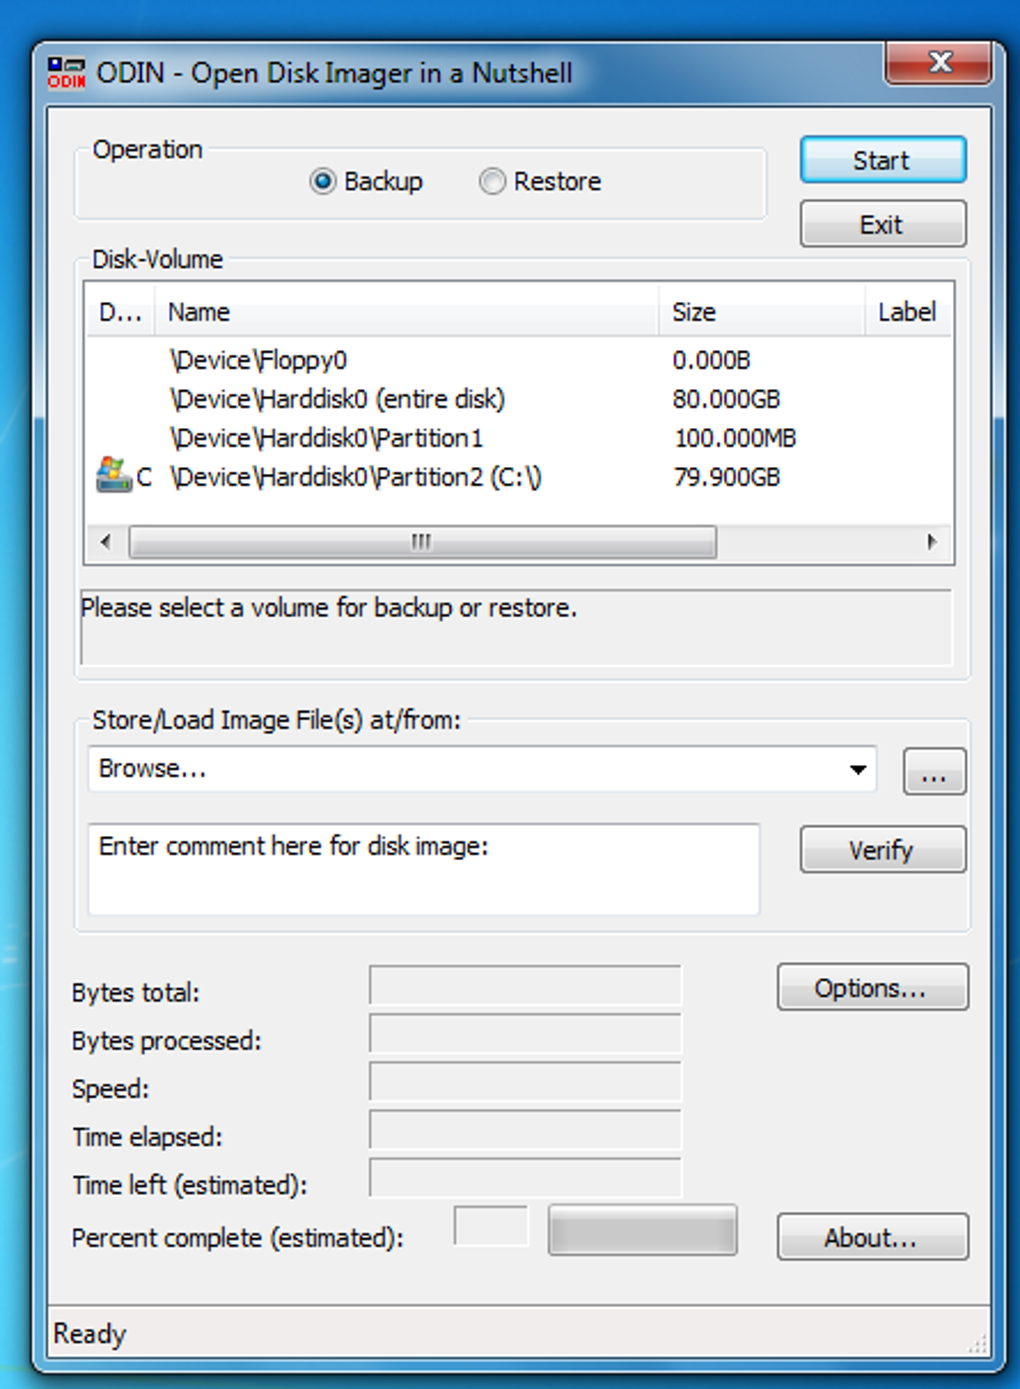Screen dimensions: 1020x1389
Task: Click the Percent complete small value box
Action: click(x=491, y=1226)
